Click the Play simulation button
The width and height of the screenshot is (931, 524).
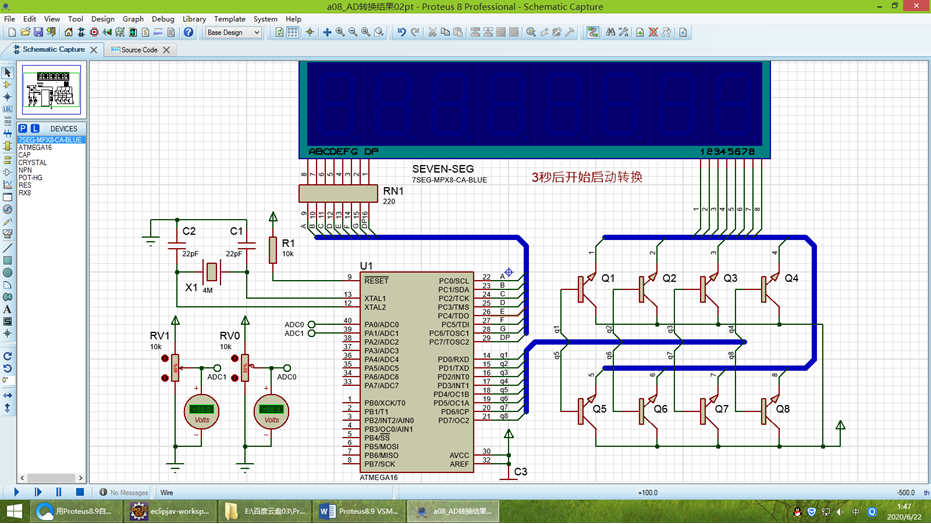tap(17, 492)
